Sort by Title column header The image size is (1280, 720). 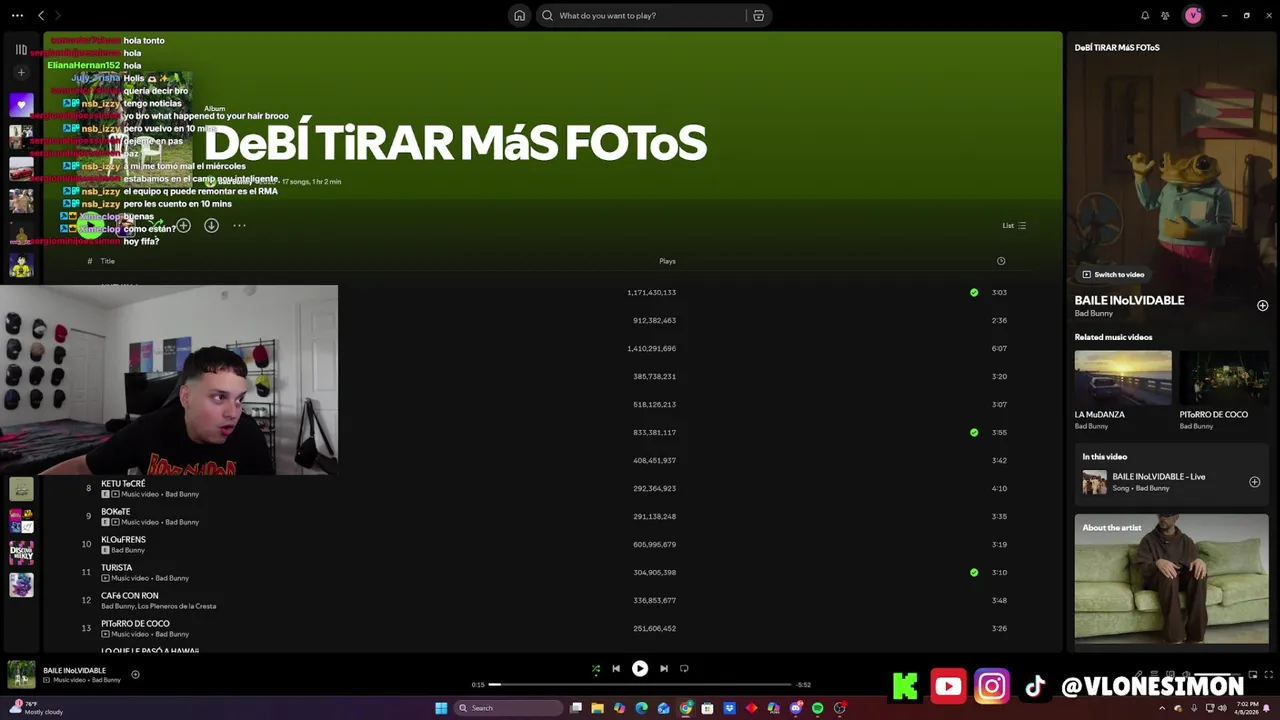click(x=107, y=261)
